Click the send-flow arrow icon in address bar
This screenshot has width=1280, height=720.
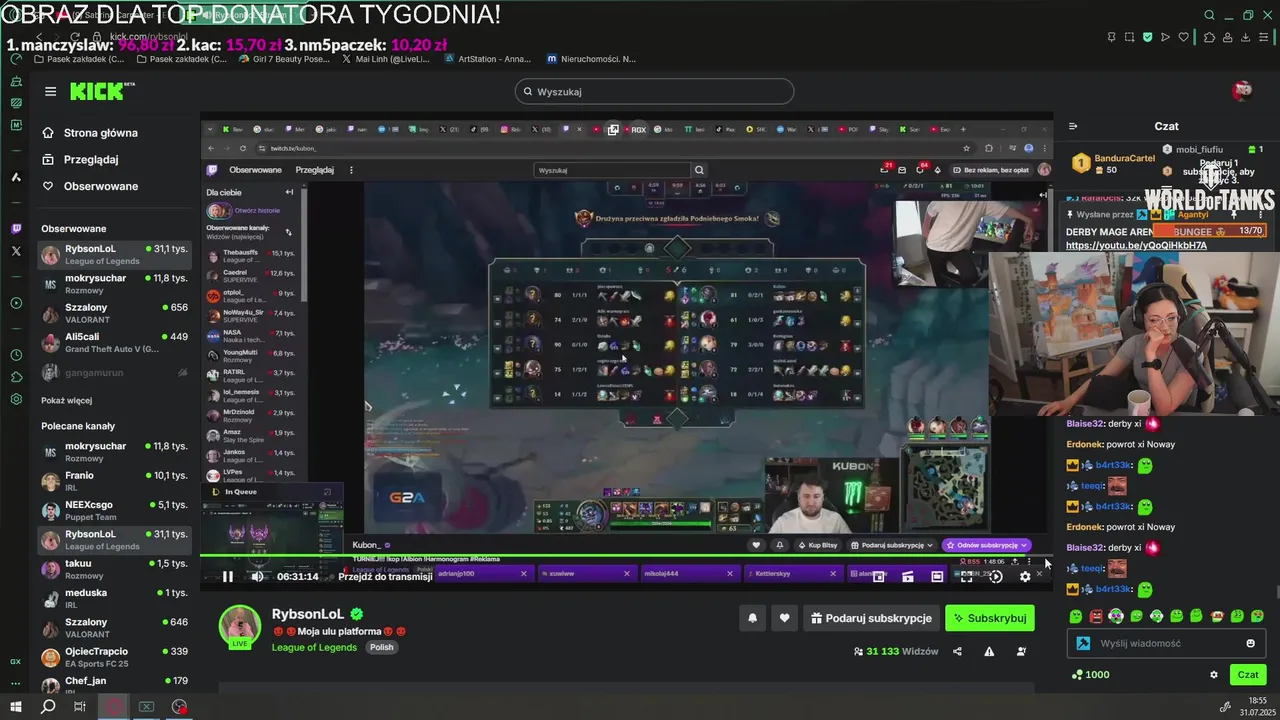pos(1165,37)
